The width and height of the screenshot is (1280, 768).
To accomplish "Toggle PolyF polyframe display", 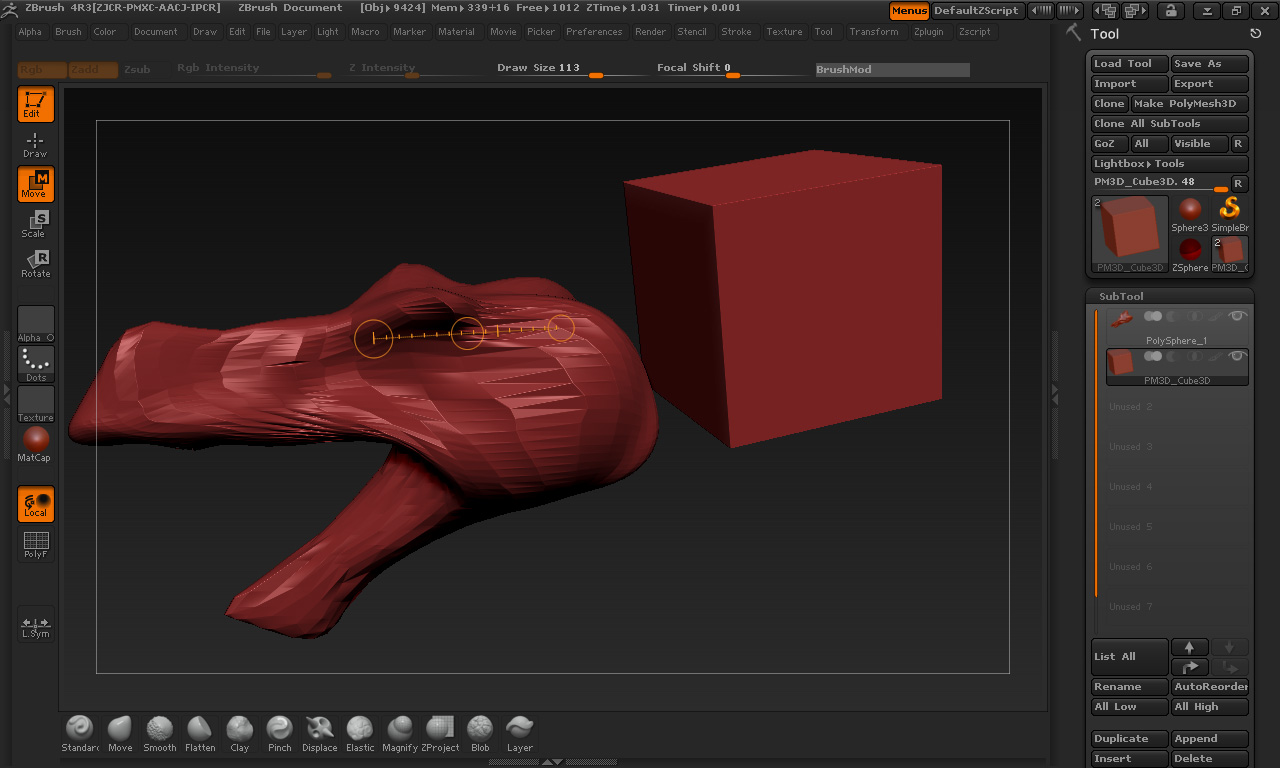I will pos(35,544).
